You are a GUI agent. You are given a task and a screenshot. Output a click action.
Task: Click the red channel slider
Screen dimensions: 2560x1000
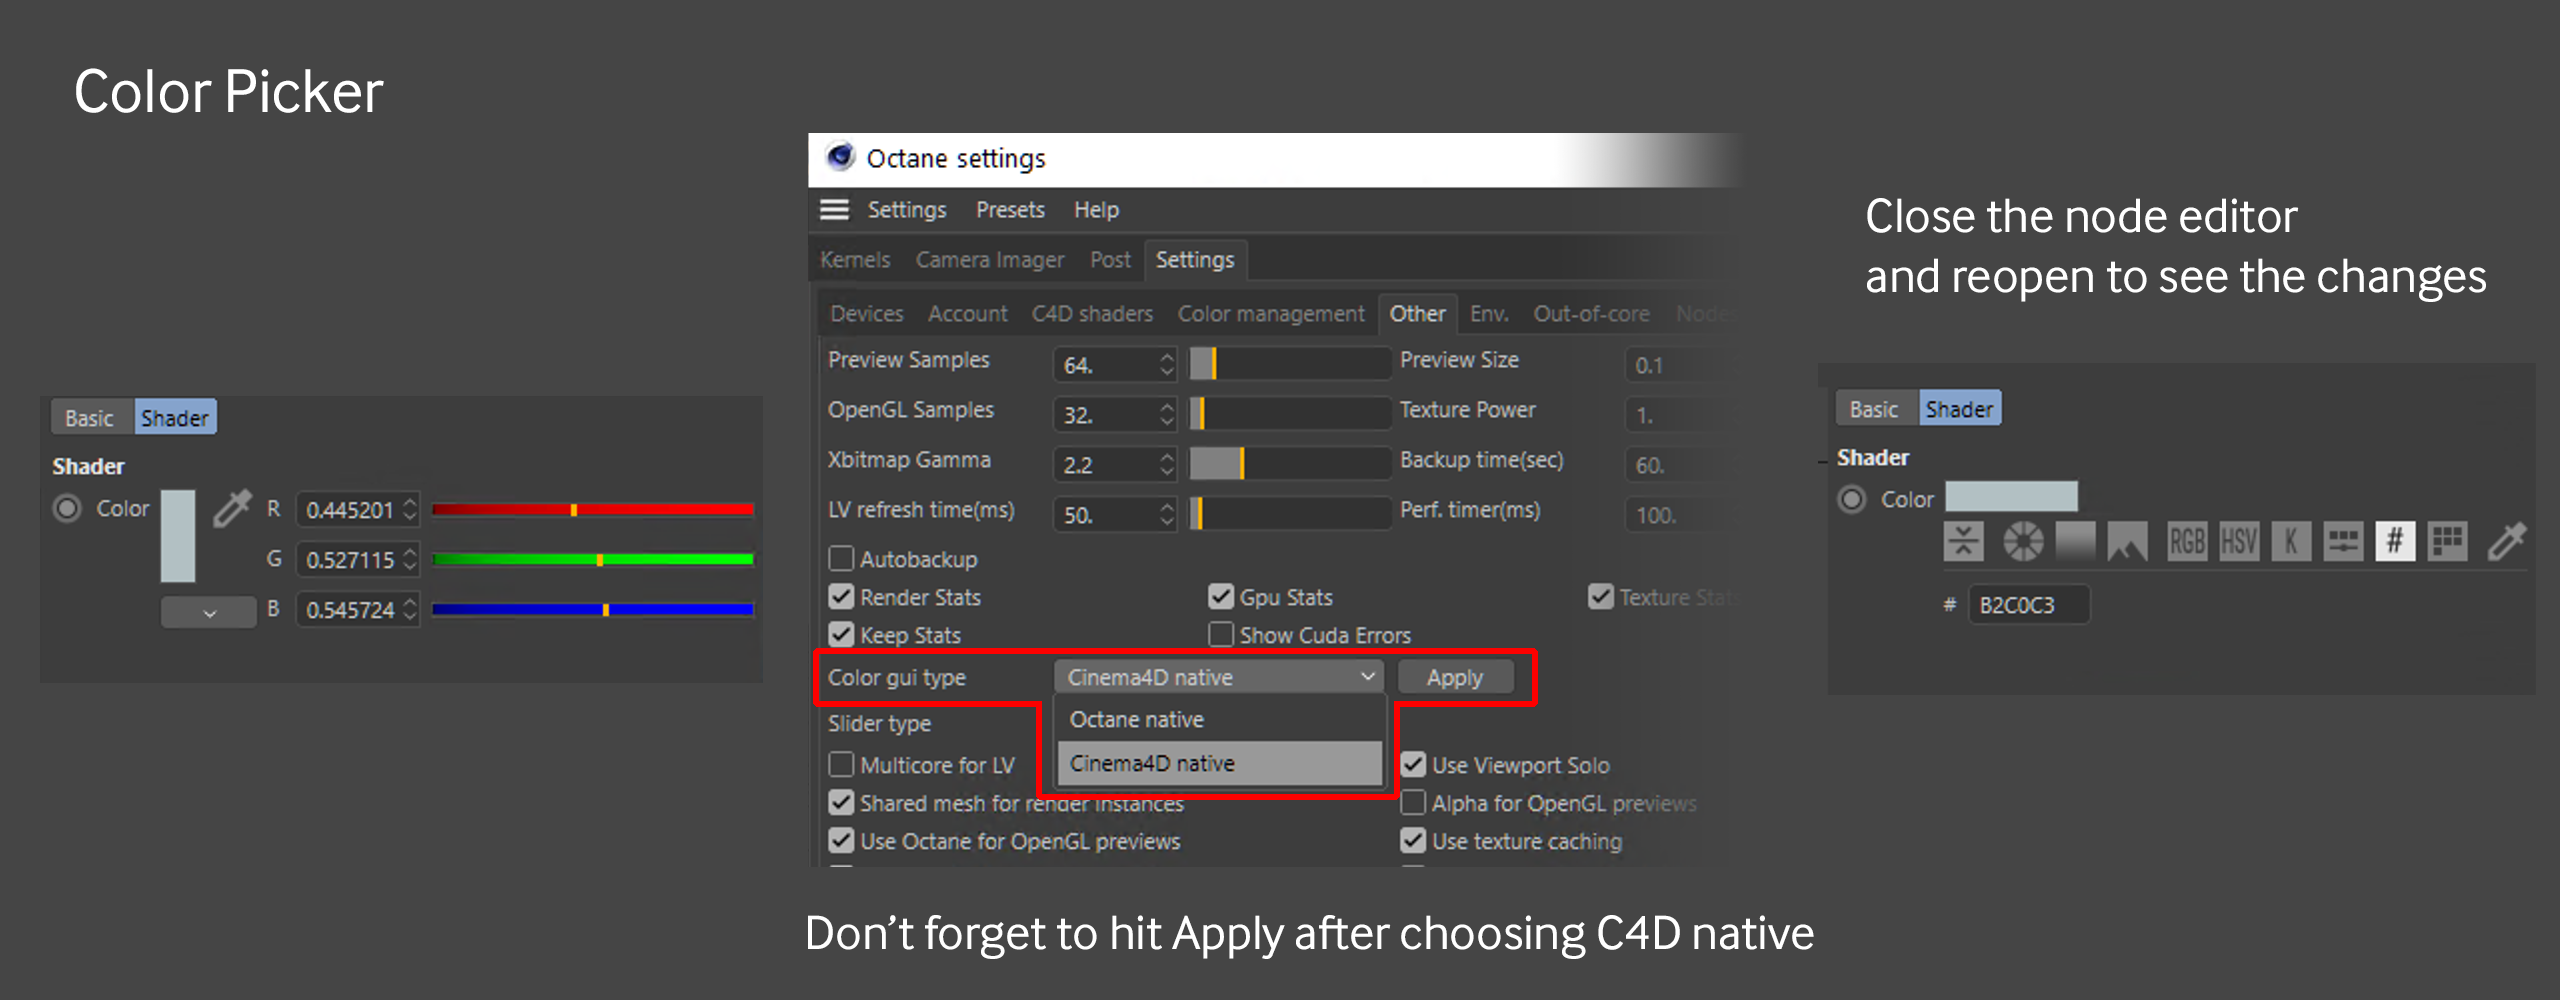tap(592, 510)
